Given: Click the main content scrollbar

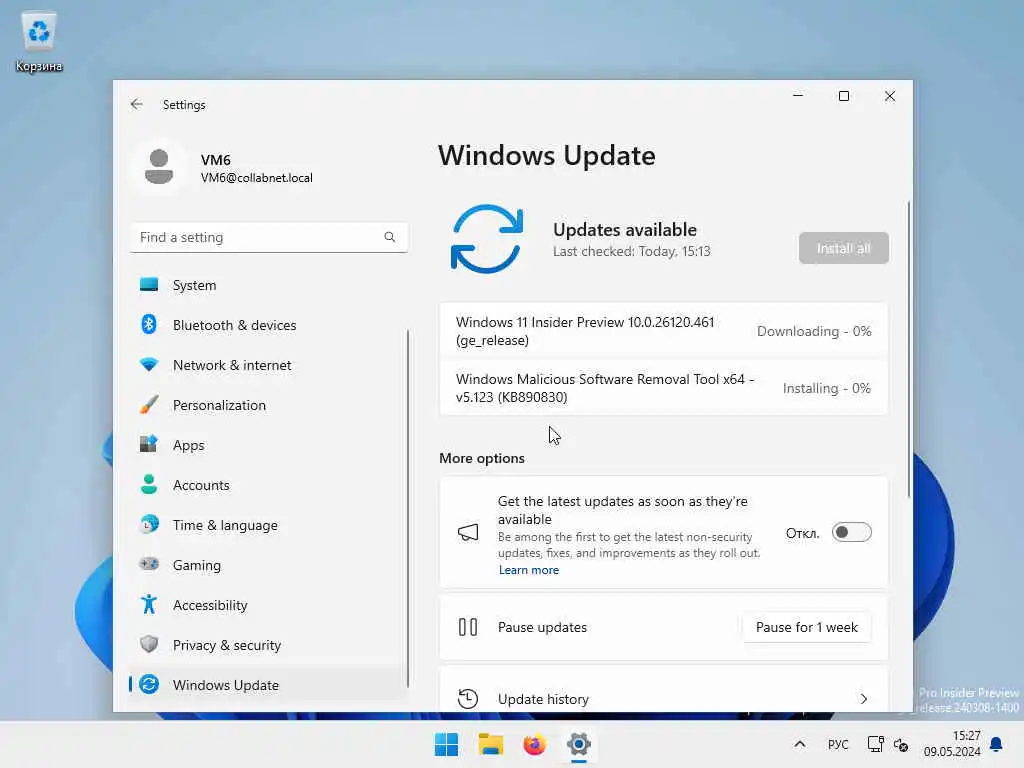Looking at the screenshot, I should (908, 349).
